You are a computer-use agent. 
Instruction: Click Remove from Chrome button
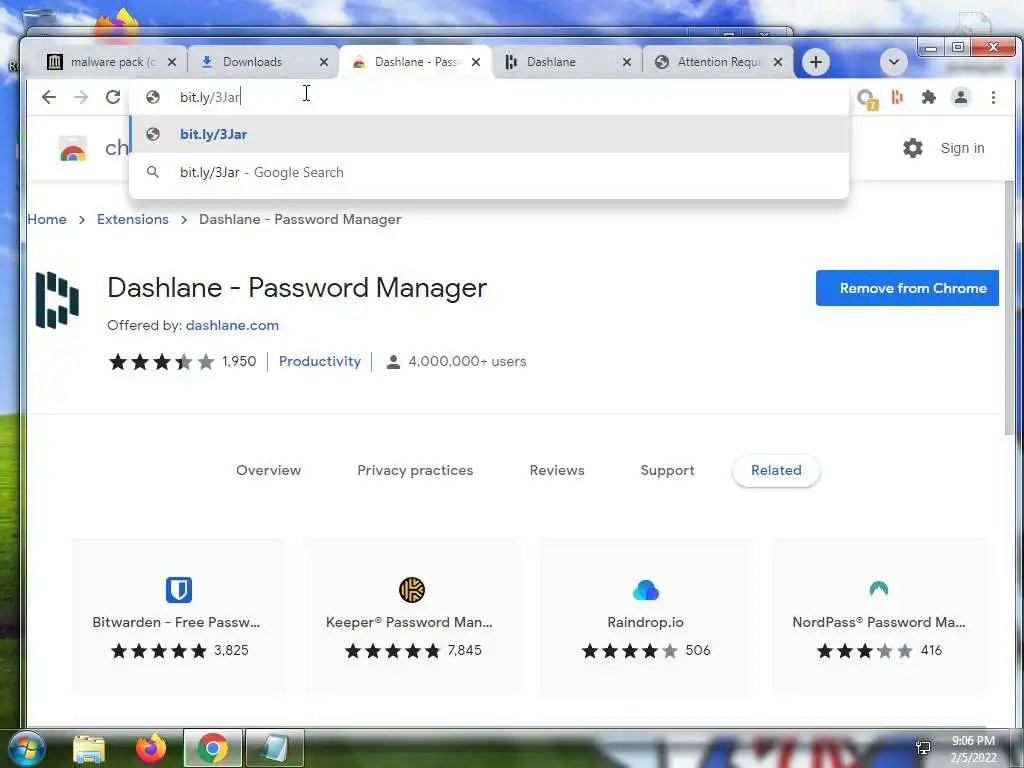click(907, 288)
